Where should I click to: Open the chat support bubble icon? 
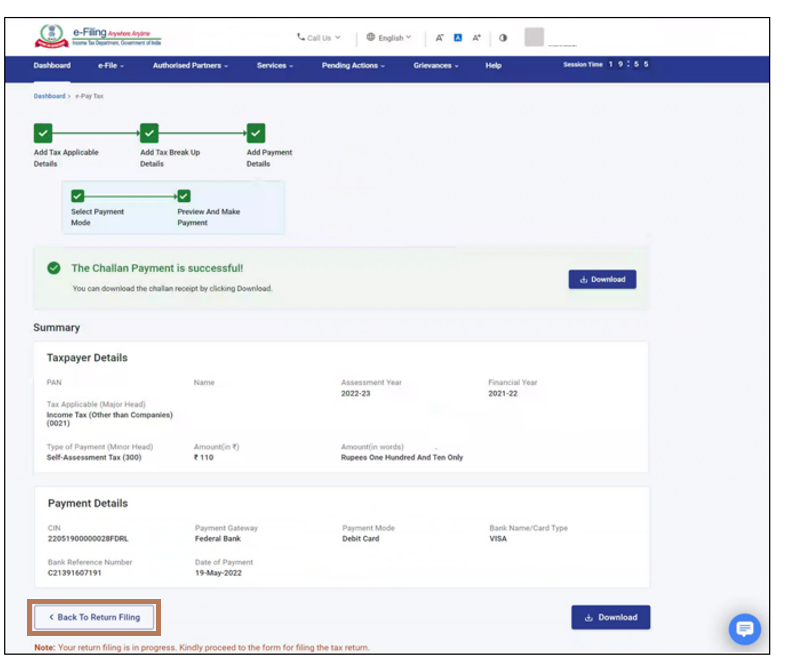(744, 629)
